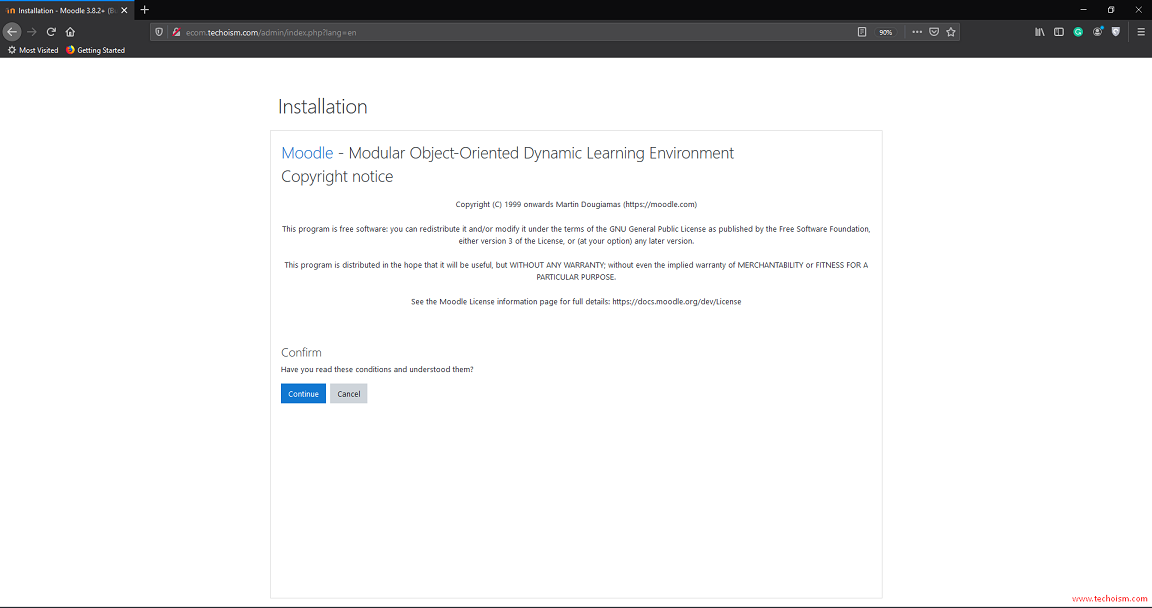Show site security info via crossed lock icon

[x=176, y=32]
